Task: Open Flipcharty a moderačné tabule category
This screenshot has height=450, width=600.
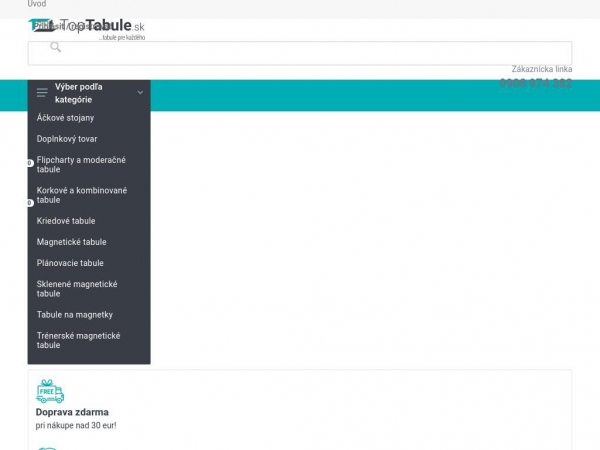Action: 81,164
